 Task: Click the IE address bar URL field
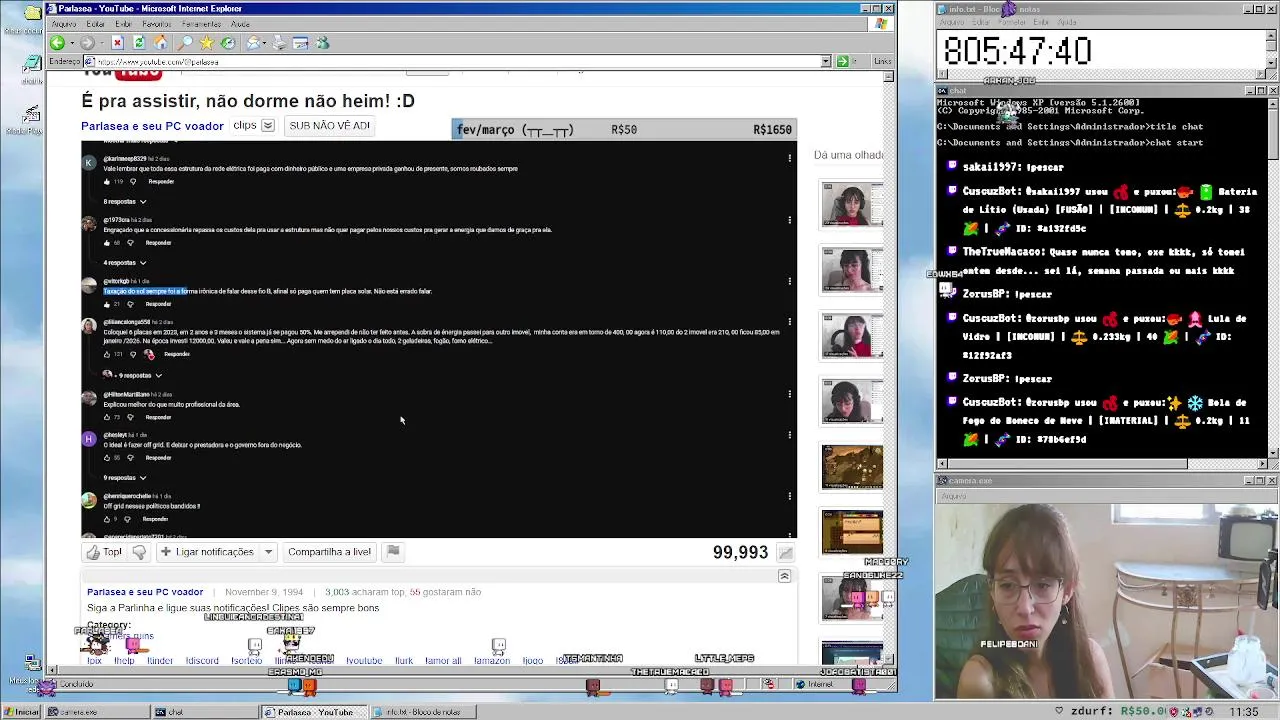[457, 62]
